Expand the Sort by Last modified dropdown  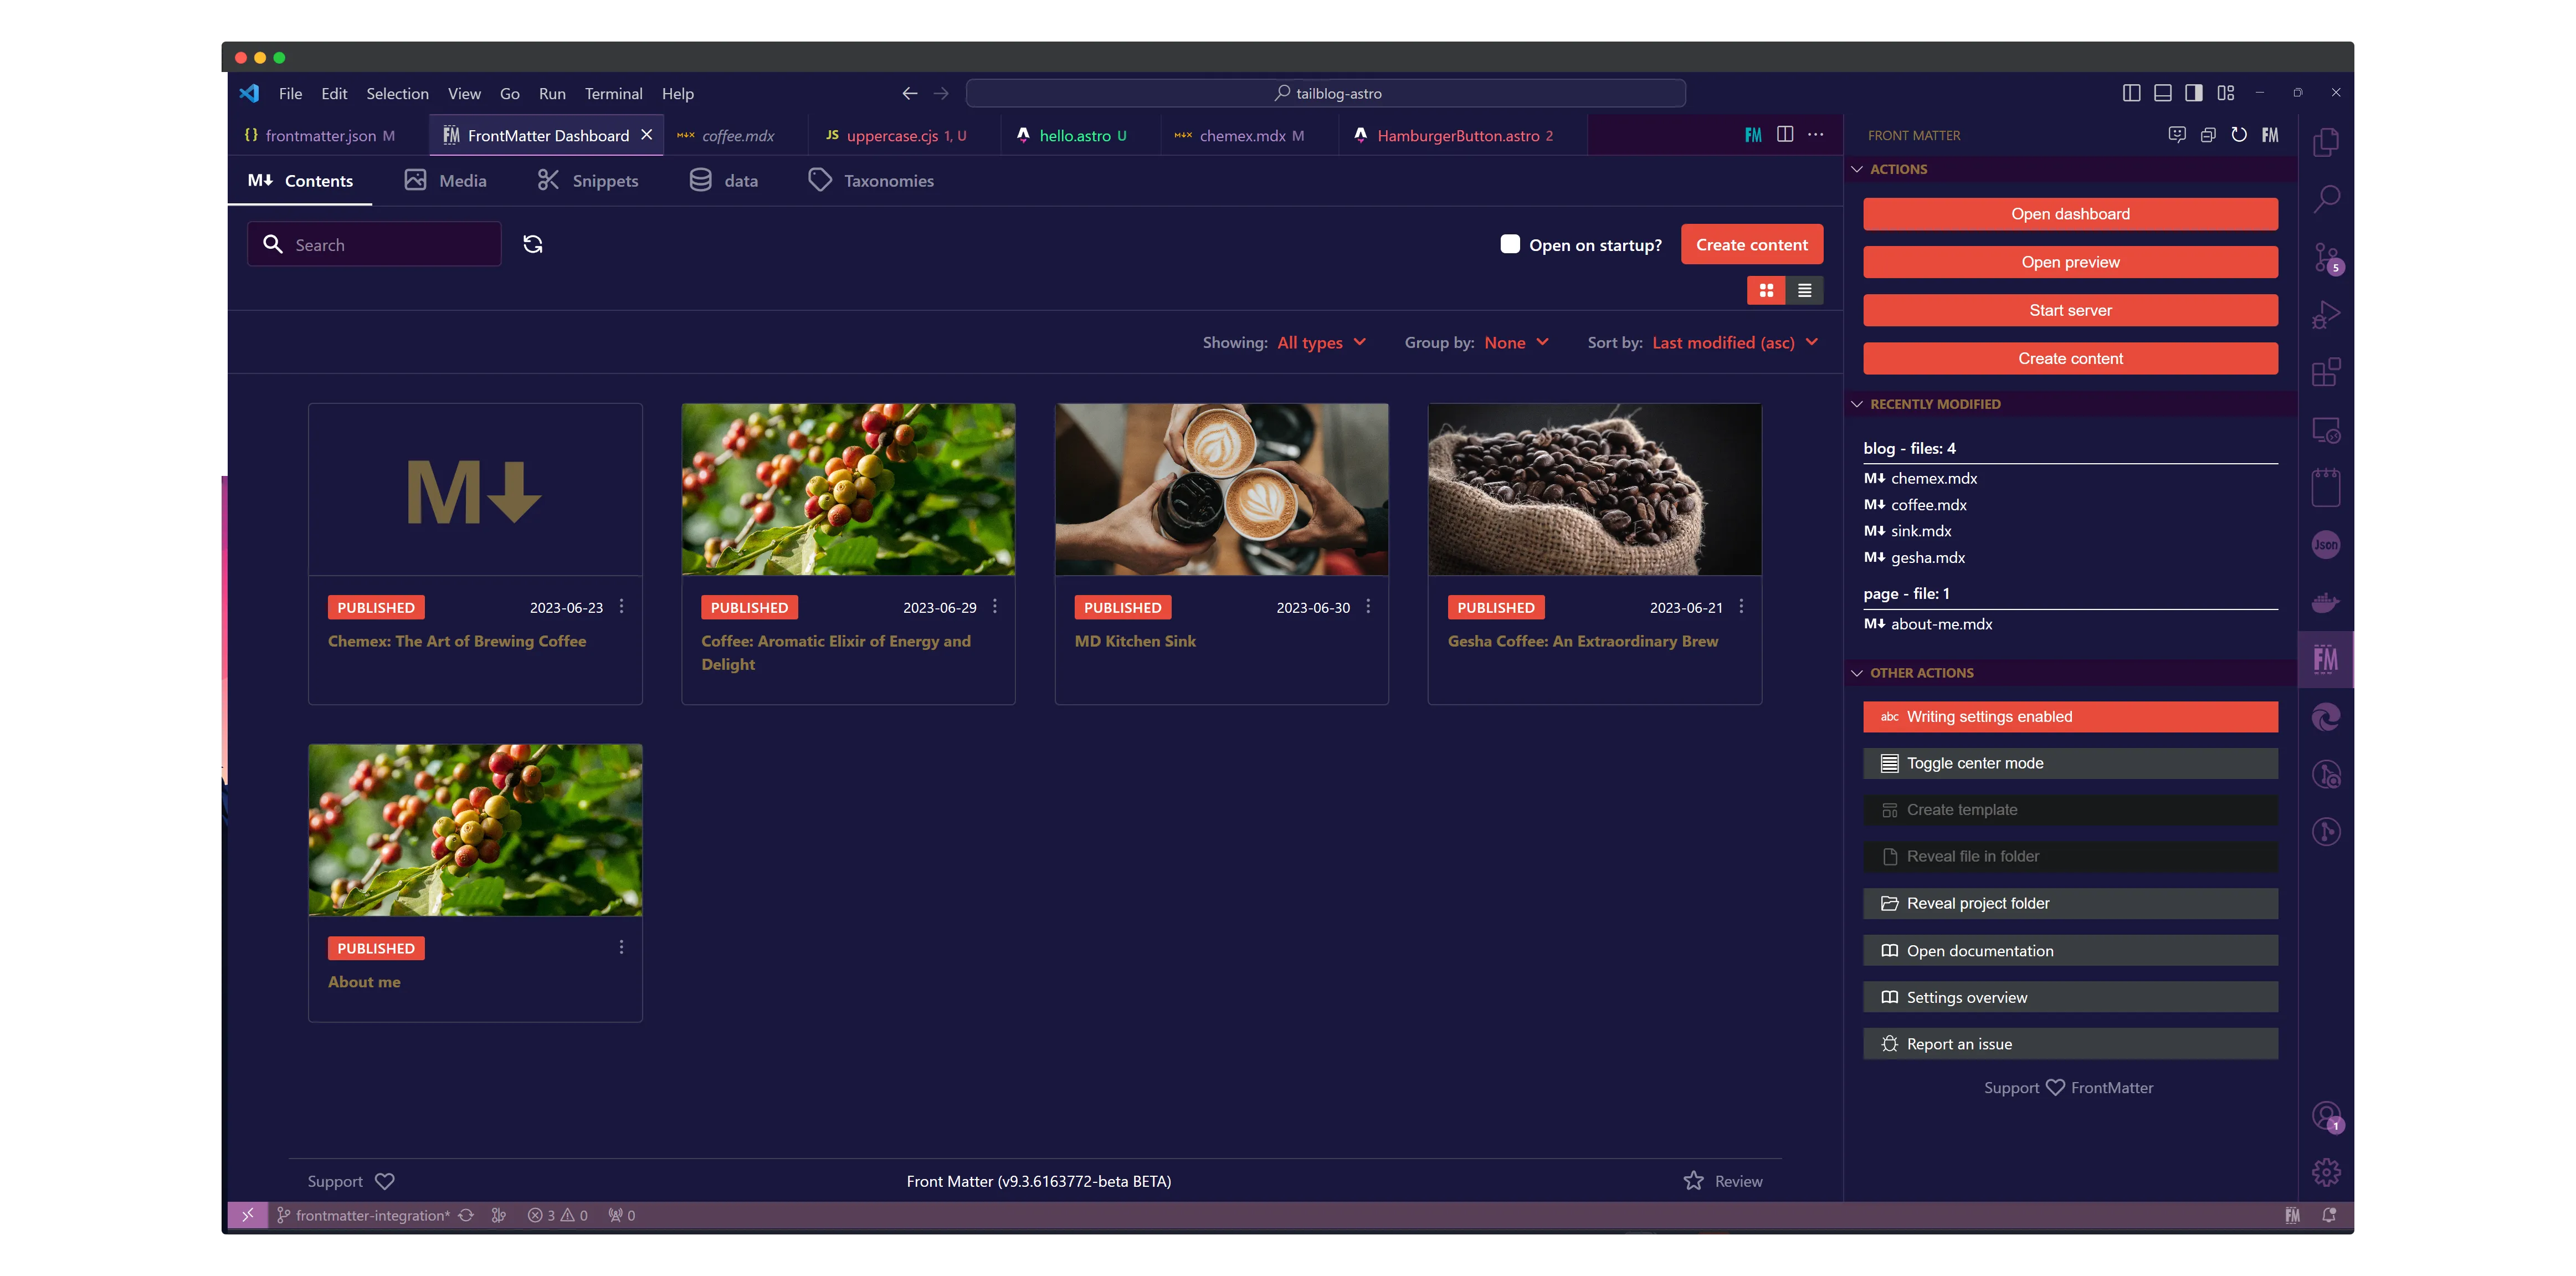(1734, 342)
